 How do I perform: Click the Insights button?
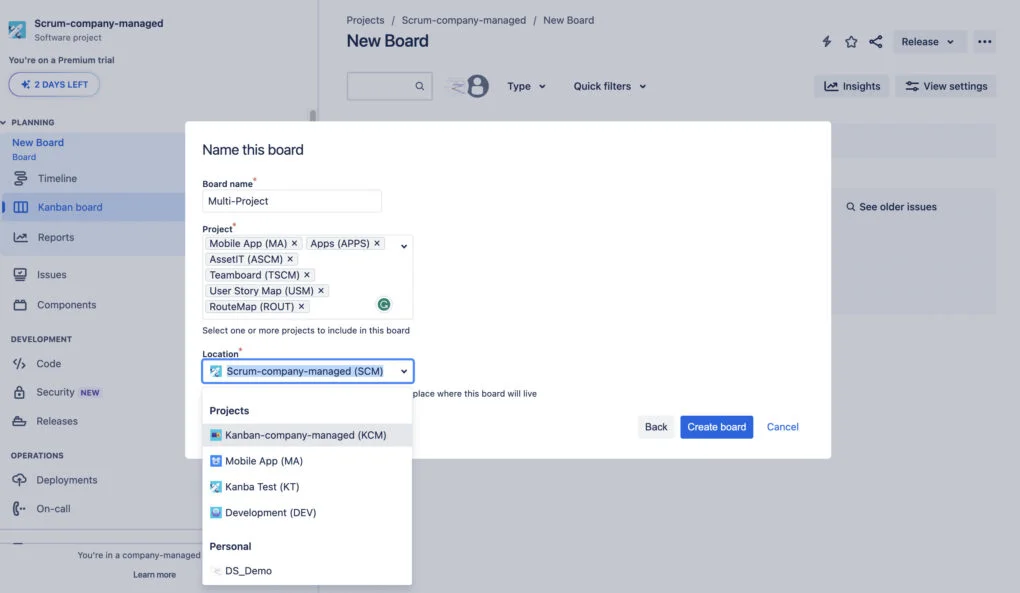(x=852, y=86)
